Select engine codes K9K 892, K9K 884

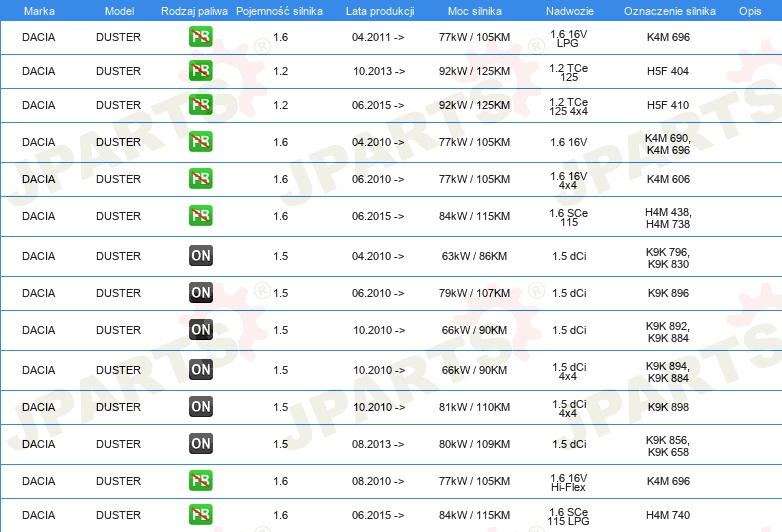[x=668, y=332]
